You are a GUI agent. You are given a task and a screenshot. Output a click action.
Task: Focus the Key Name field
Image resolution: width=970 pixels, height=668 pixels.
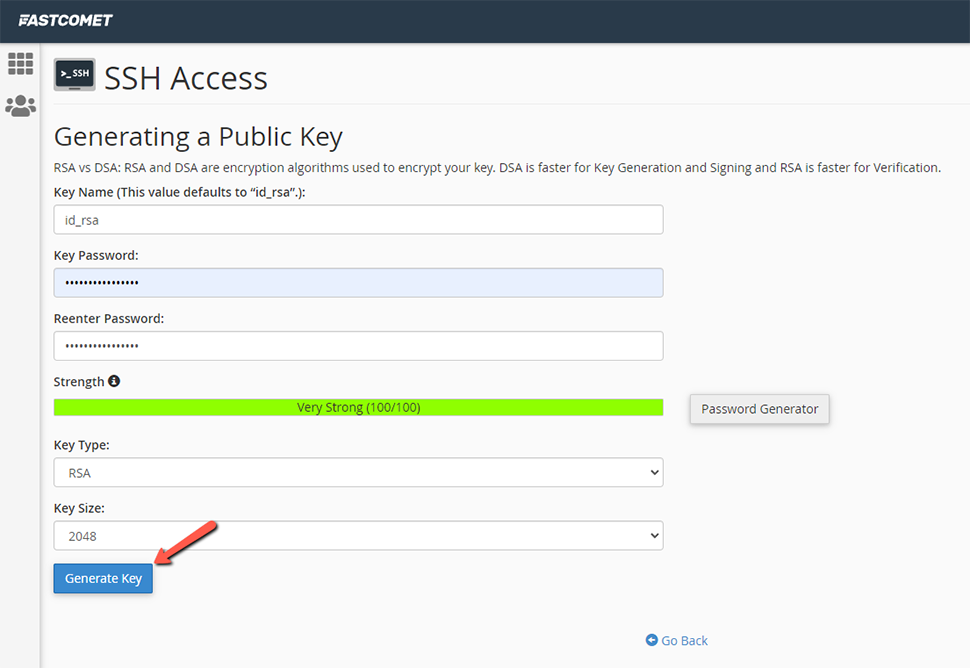[358, 220]
